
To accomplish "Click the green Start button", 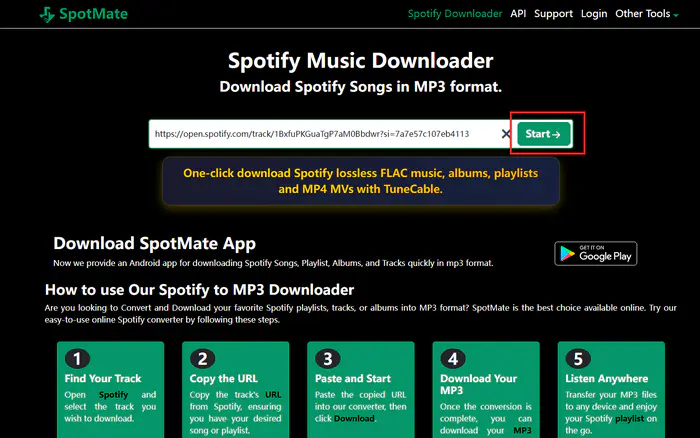I will tap(544, 133).
